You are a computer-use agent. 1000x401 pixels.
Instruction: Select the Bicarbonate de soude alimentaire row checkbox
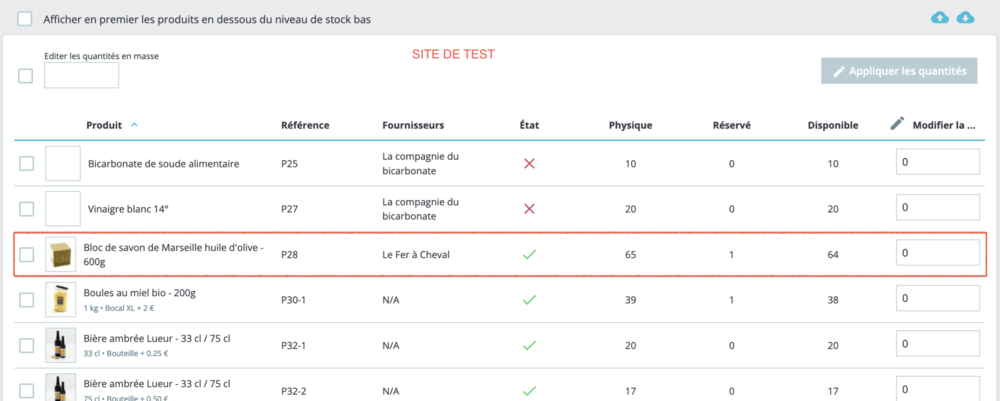[26, 164]
